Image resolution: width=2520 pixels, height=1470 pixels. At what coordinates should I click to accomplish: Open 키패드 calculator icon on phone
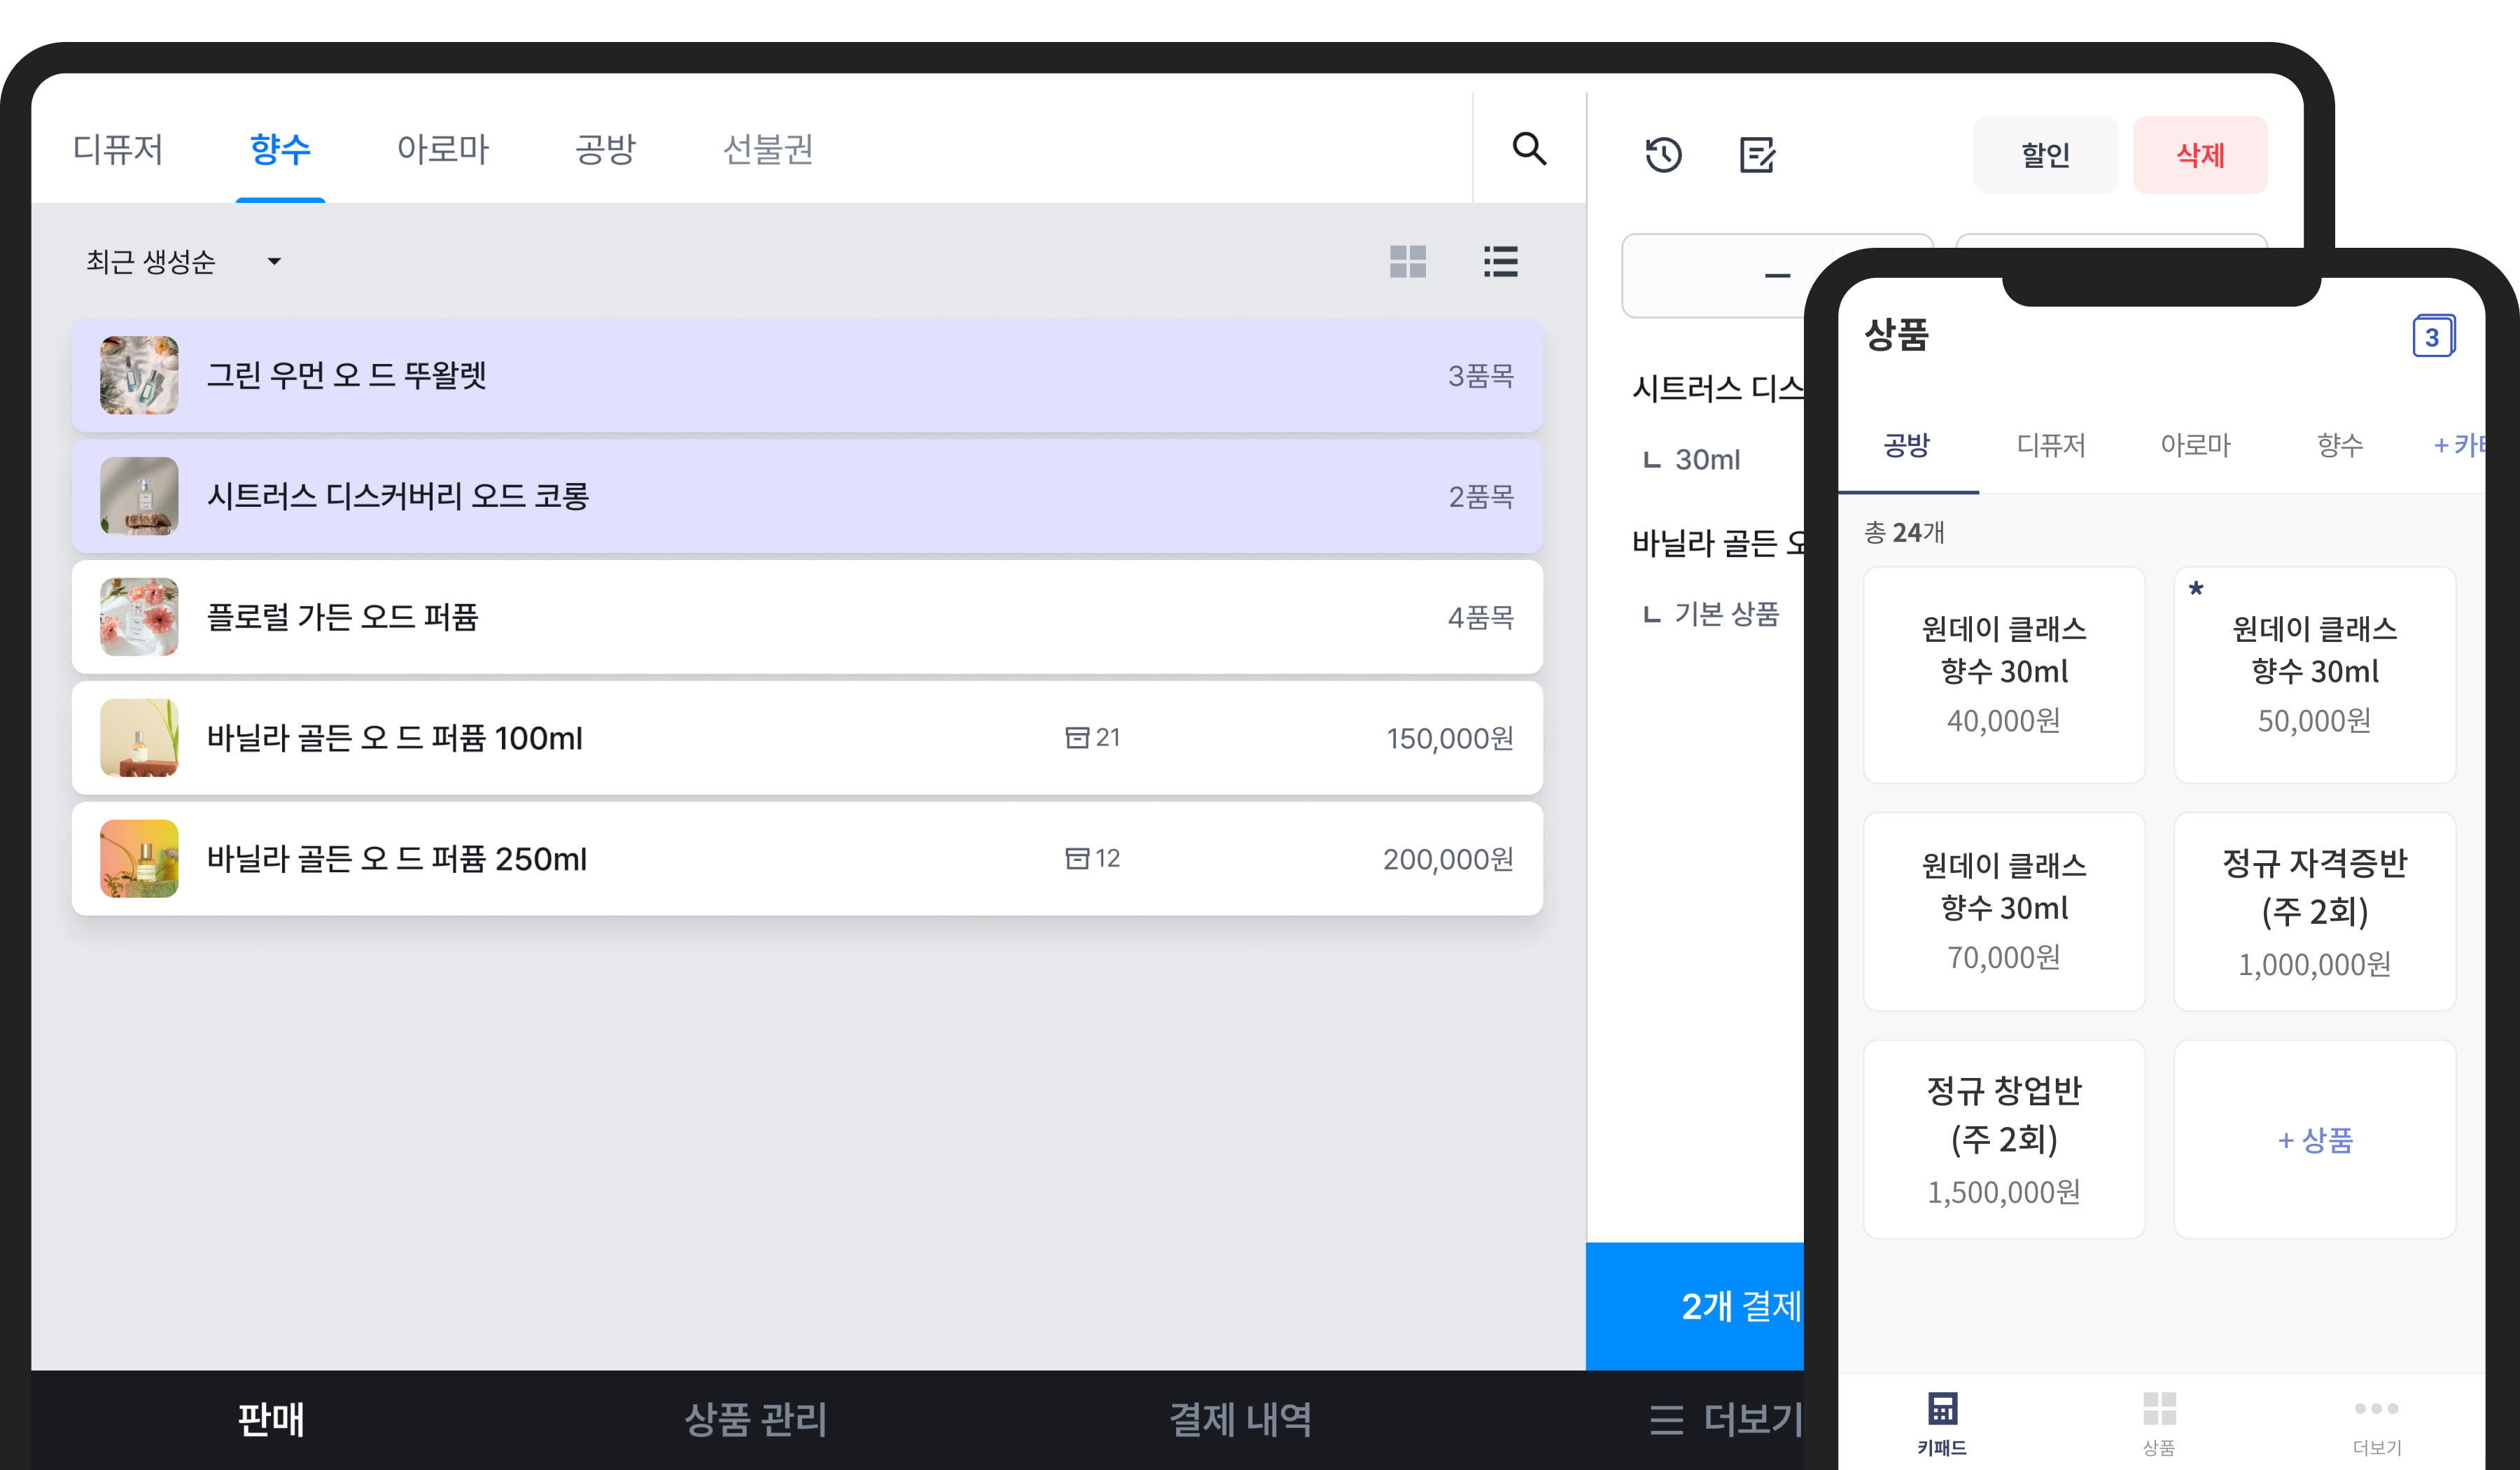pyautogui.click(x=1942, y=1409)
